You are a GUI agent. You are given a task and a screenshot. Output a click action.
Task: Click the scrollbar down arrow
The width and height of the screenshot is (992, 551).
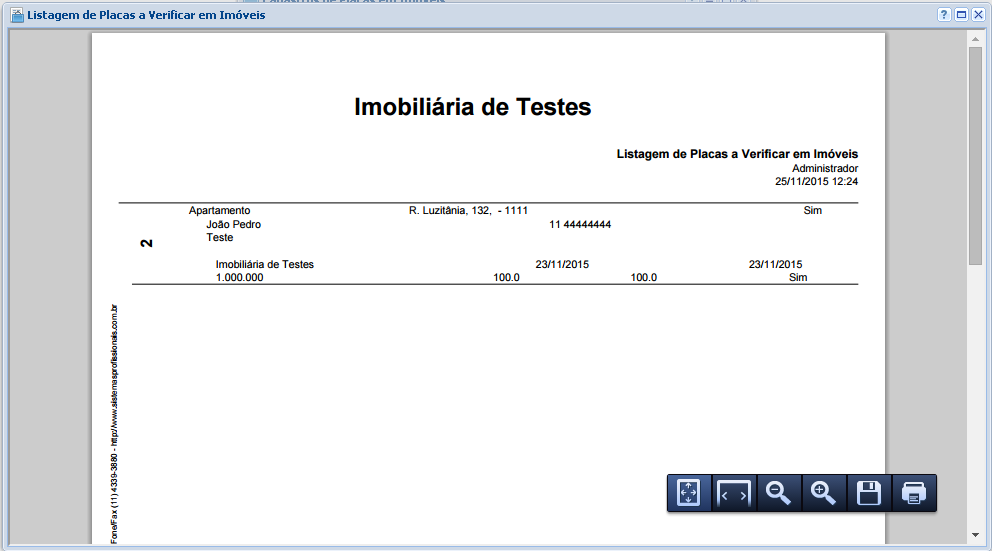point(975,535)
